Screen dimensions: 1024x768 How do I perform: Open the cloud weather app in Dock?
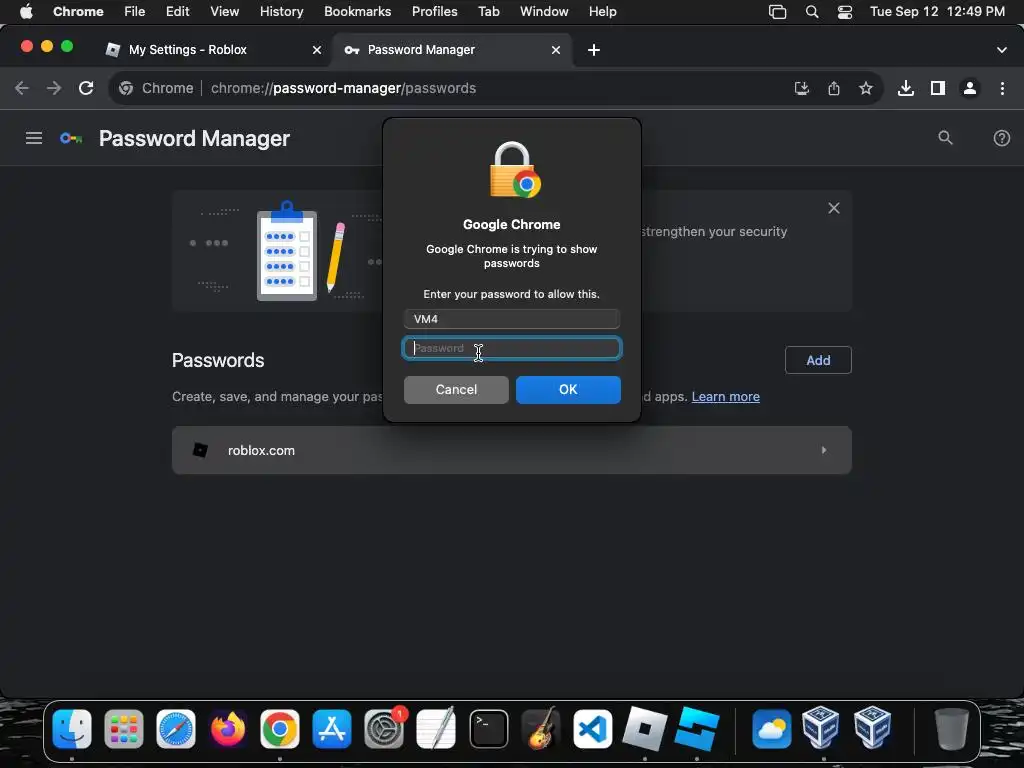[771, 728]
